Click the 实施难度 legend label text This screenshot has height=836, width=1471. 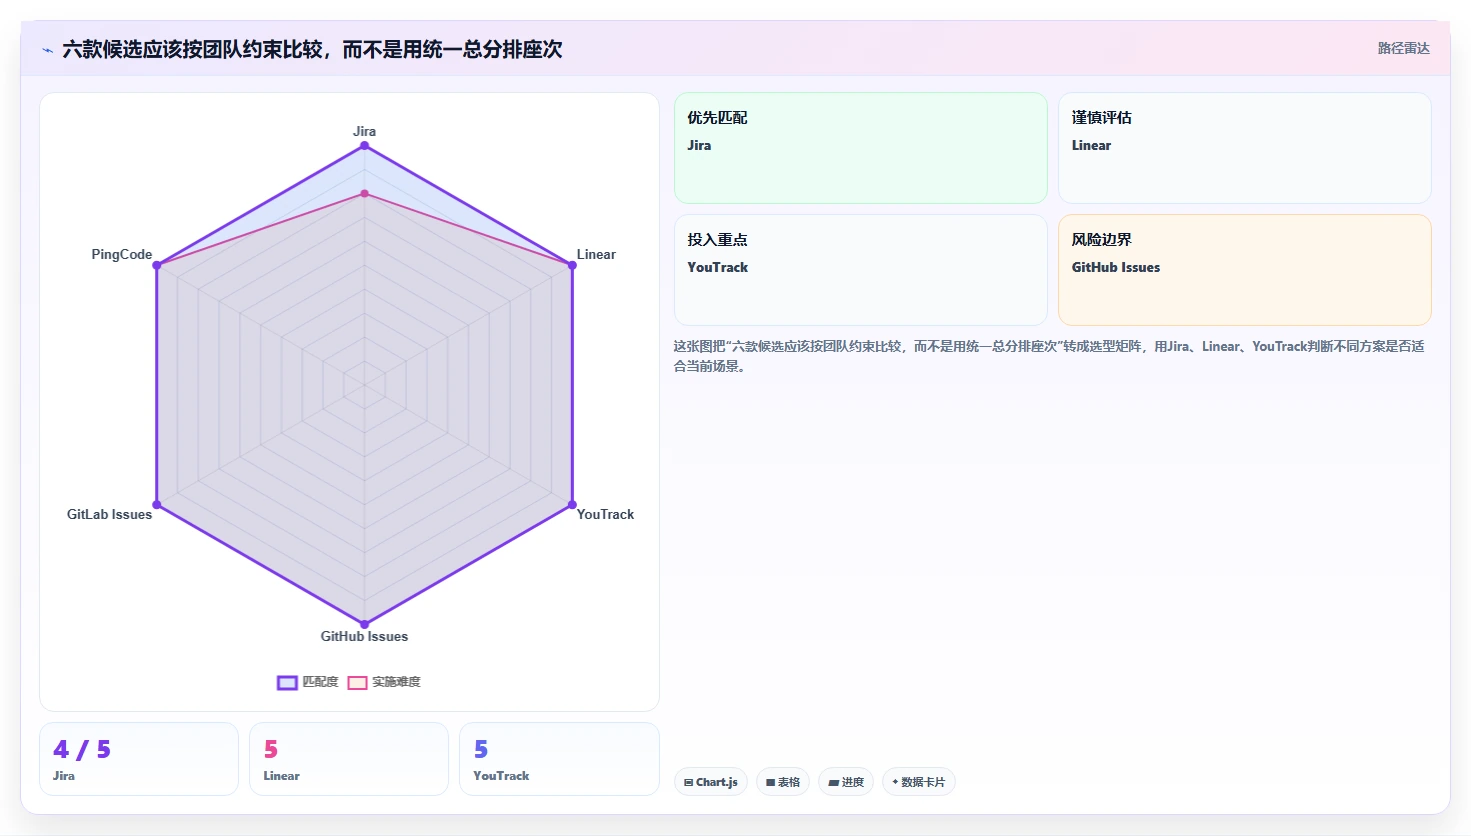[x=396, y=682]
